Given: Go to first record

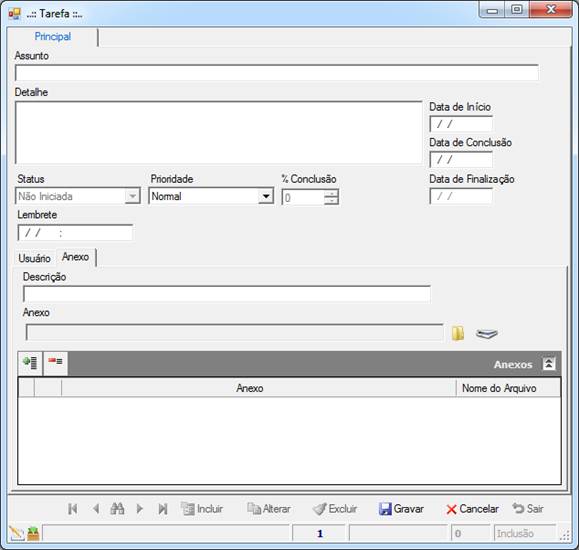Looking at the screenshot, I should 73,509.
